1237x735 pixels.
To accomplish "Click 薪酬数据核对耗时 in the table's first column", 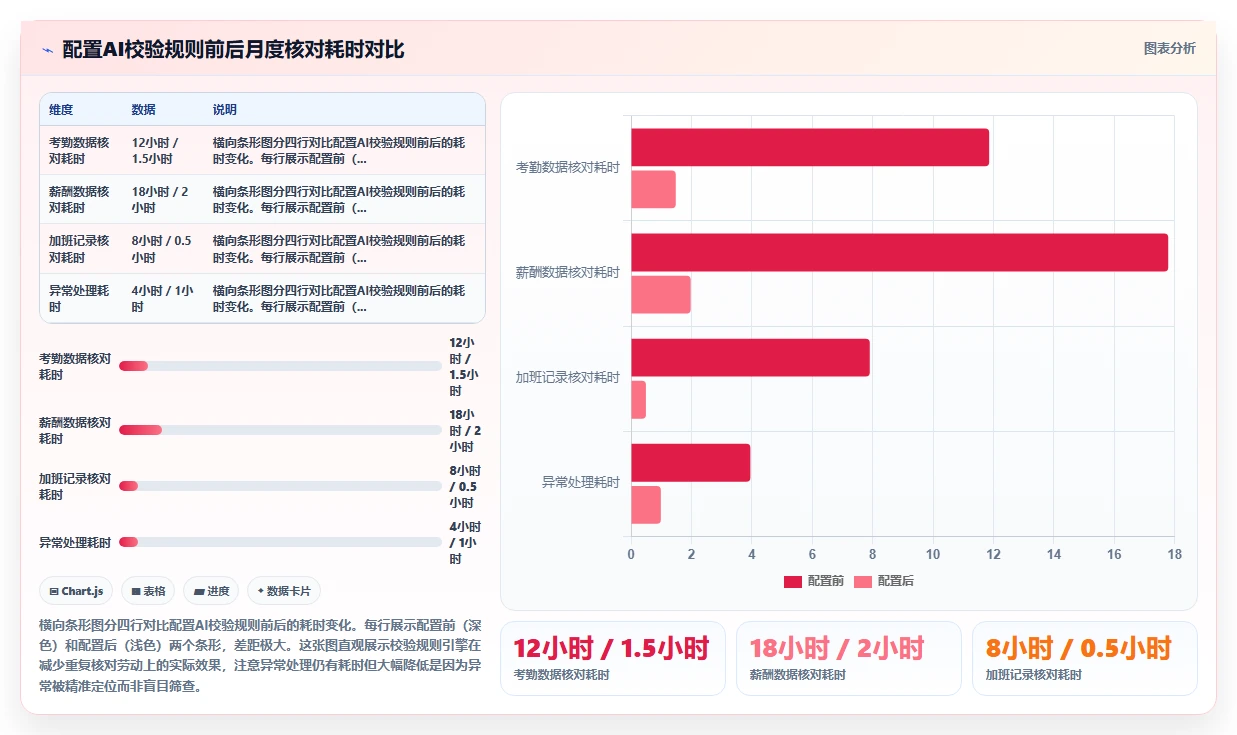I will (79, 200).
